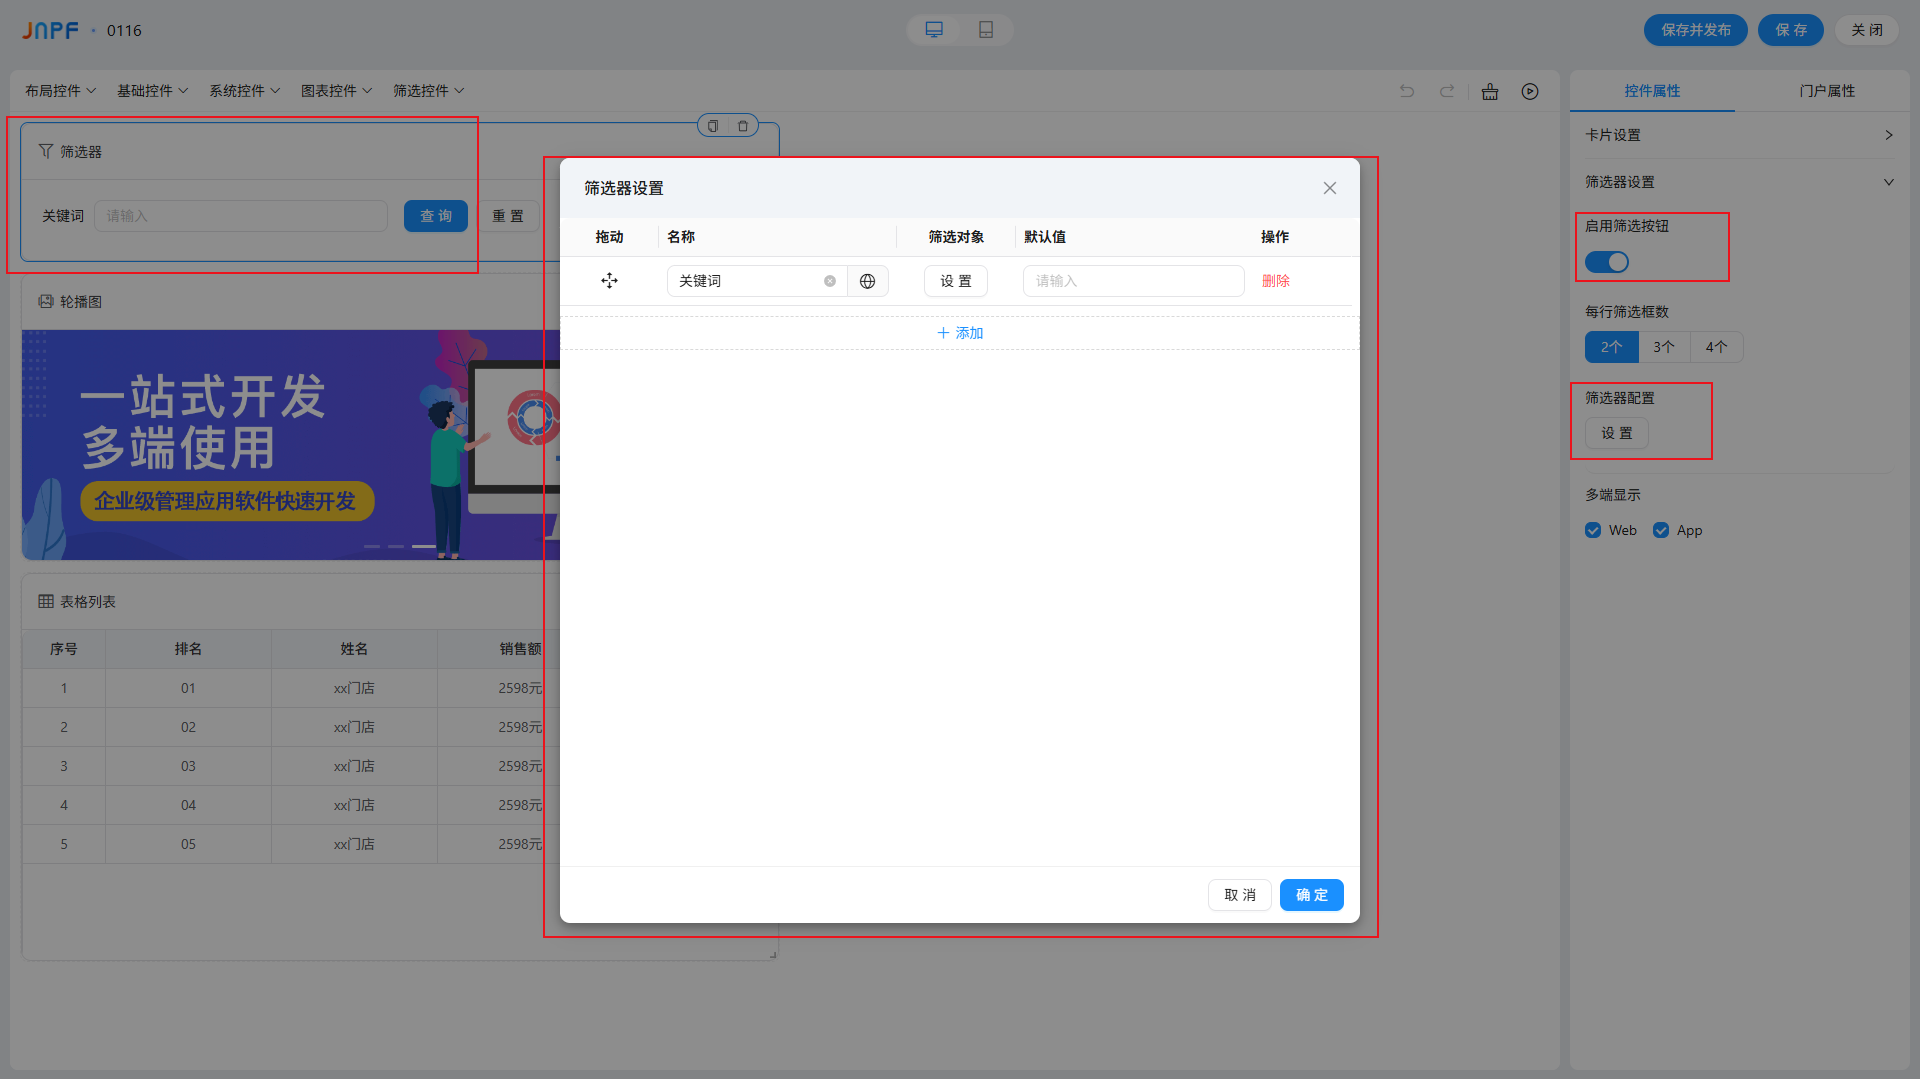The image size is (1920, 1079).
Task: Clear the 关键词 name field with X icon
Action: pyautogui.click(x=830, y=281)
